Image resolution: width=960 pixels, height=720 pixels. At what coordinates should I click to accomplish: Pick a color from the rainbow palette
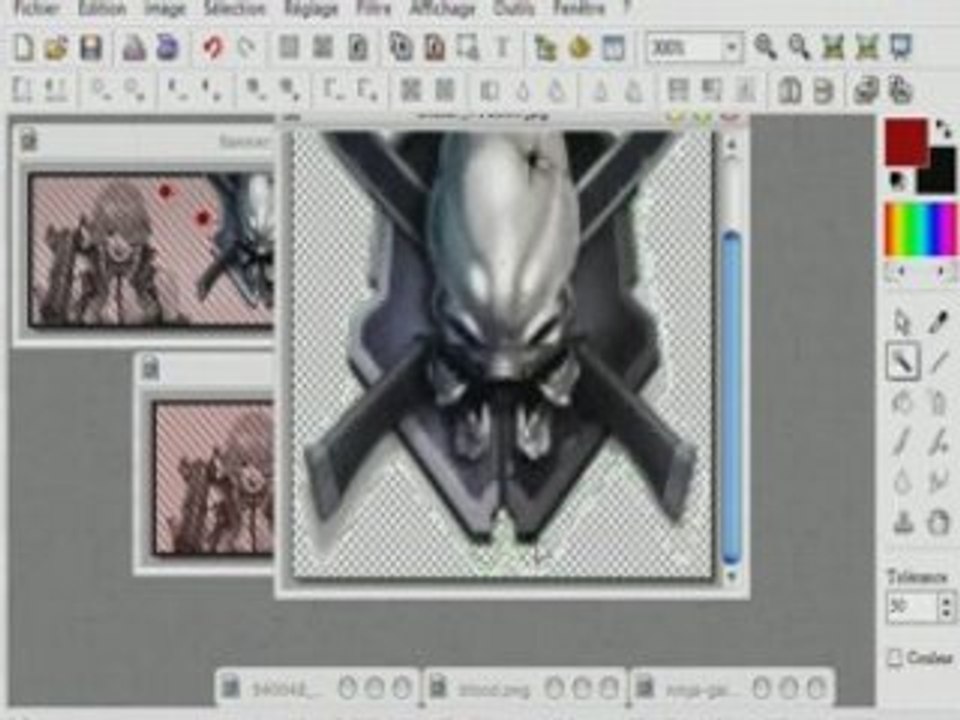pos(920,230)
